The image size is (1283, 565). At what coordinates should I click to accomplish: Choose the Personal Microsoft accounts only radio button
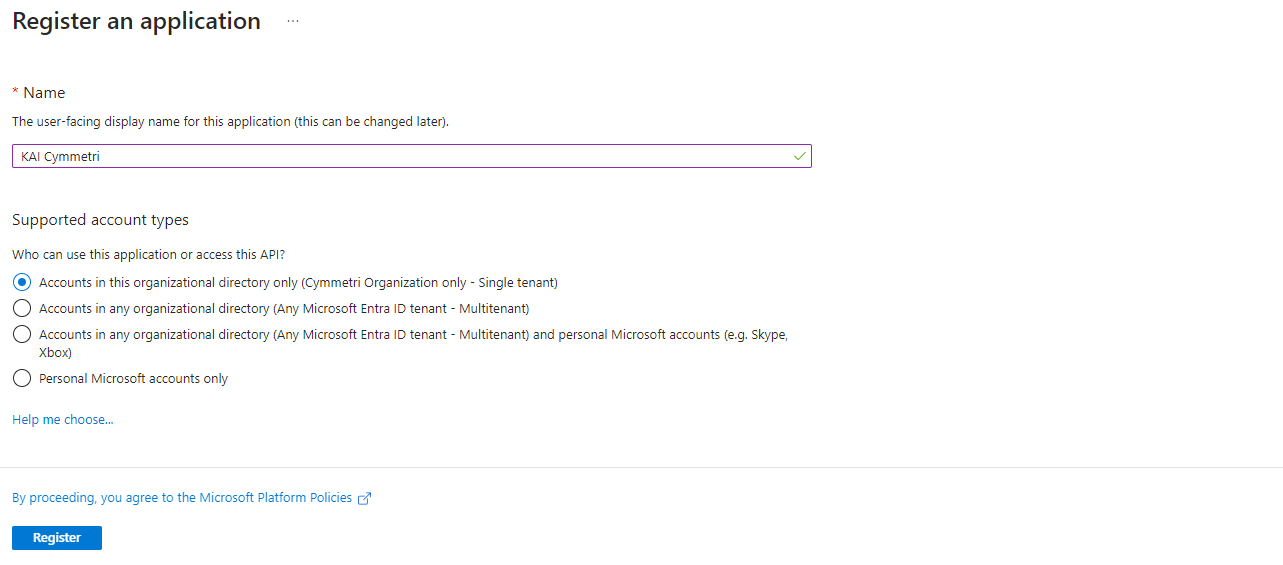point(22,378)
